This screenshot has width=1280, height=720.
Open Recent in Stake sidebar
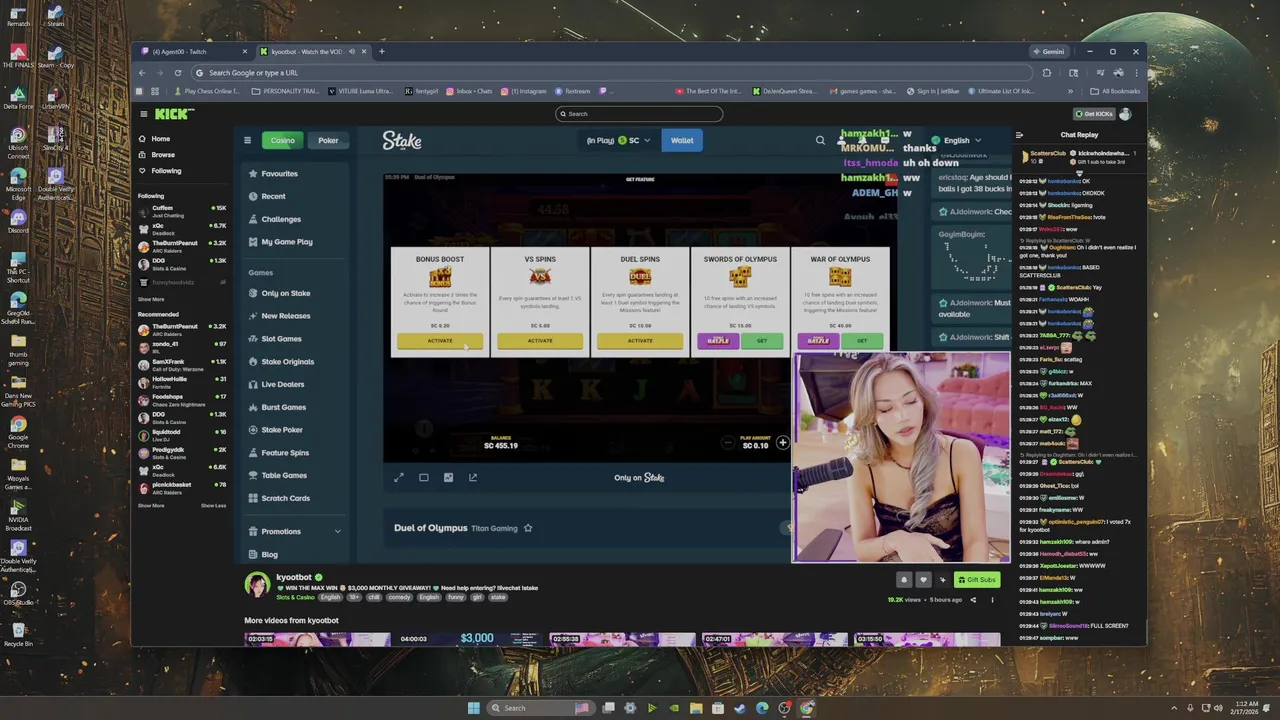[x=267, y=196]
